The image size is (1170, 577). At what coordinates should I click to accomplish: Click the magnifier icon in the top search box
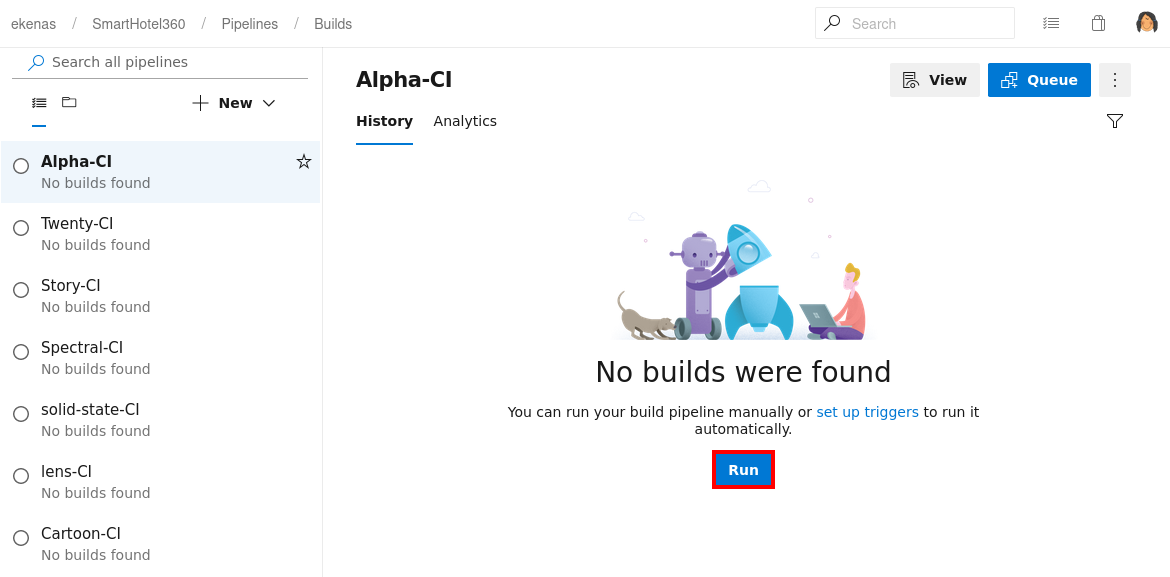tap(832, 23)
